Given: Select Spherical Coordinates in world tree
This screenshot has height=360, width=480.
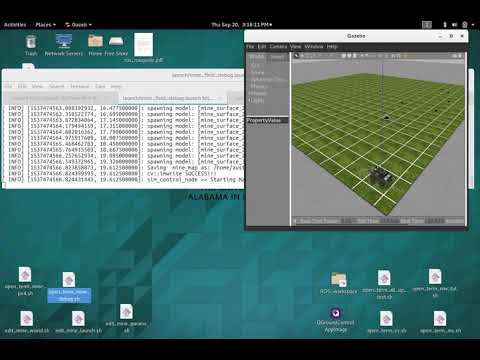Looking at the screenshot, I should click(x=268, y=79).
